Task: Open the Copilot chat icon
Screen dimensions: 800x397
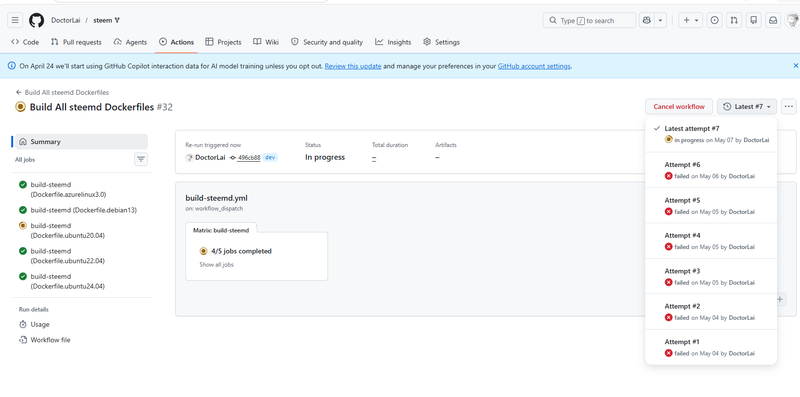Action: [647, 20]
